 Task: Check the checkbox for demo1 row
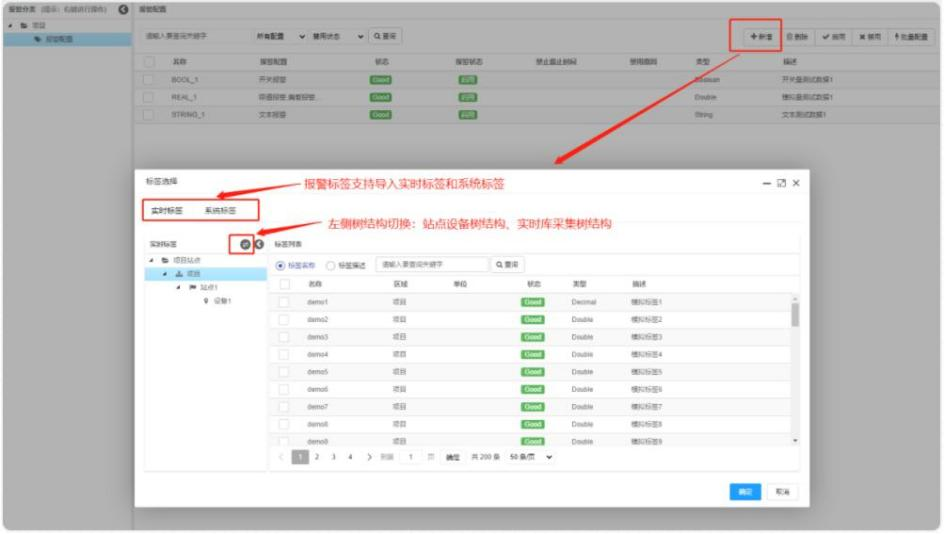pyautogui.click(x=284, y=302)
